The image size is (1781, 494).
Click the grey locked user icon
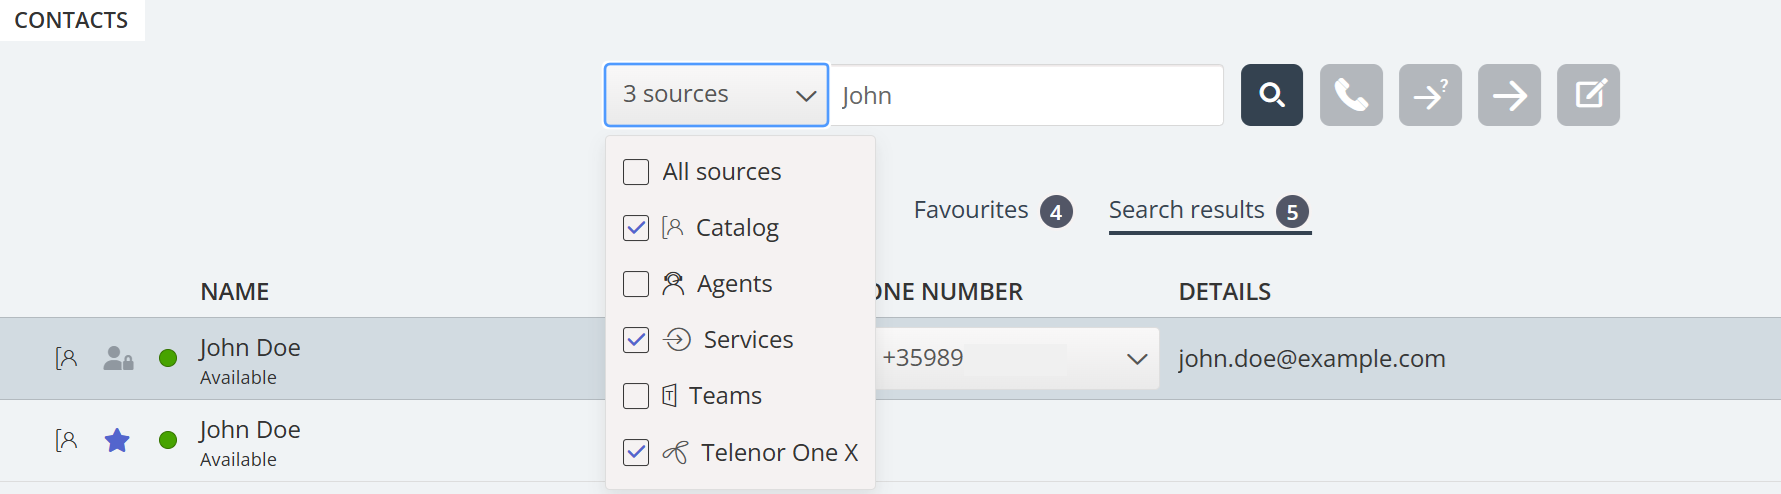118,358
